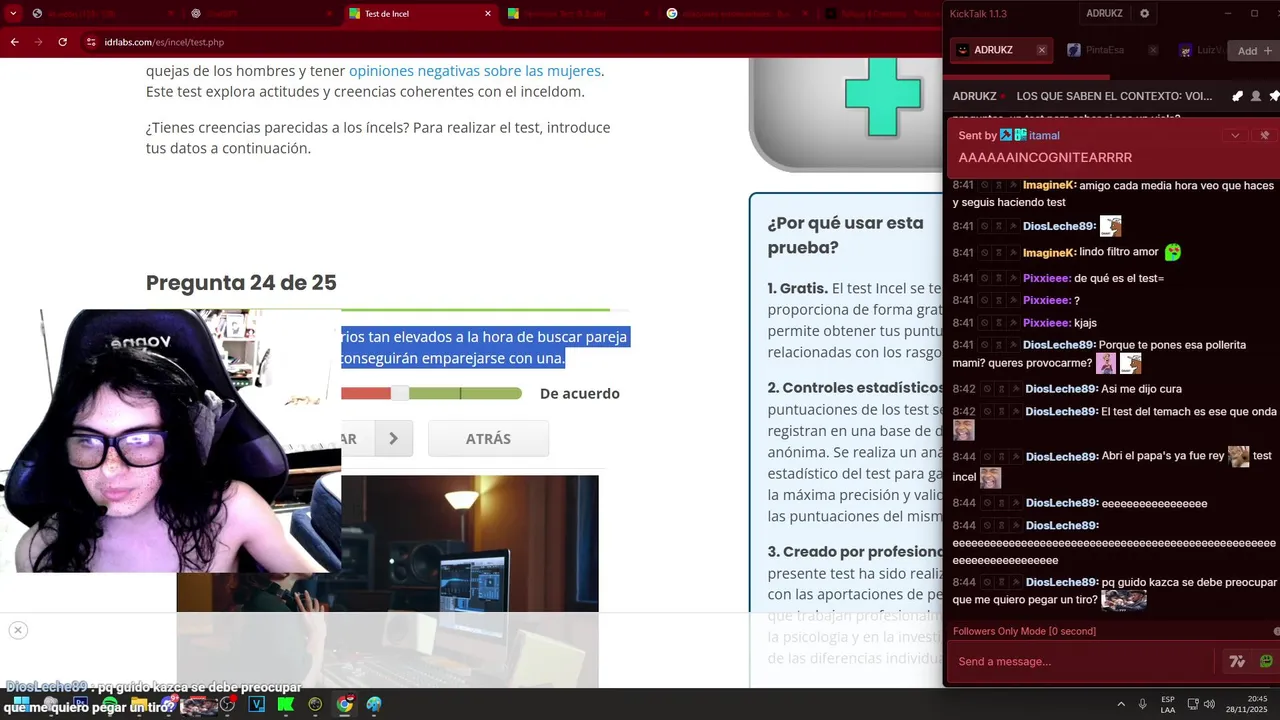Image resolution: width=1280 pixels, height=720 pixels.
Task: Open the 7TV emote picker
Action: click(1237, 661)
